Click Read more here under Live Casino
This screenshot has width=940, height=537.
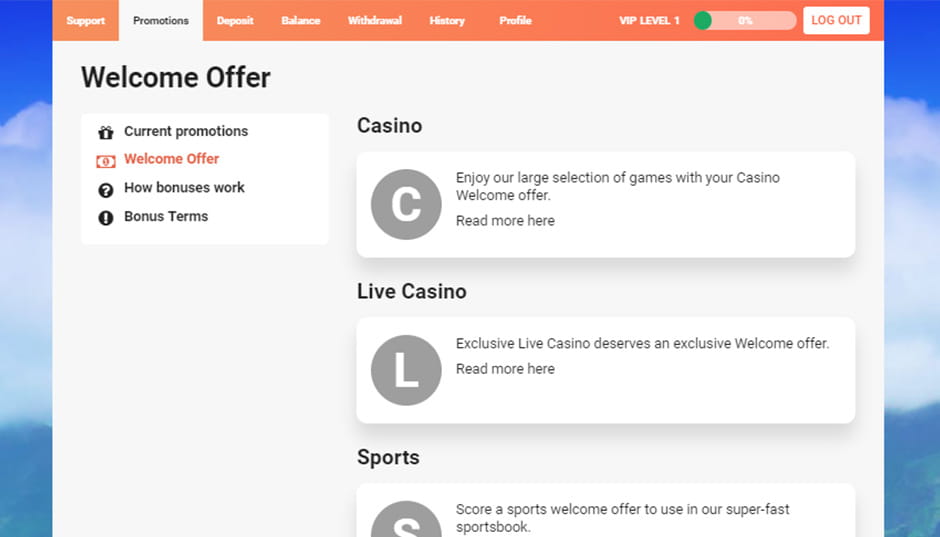pos(505,369)
